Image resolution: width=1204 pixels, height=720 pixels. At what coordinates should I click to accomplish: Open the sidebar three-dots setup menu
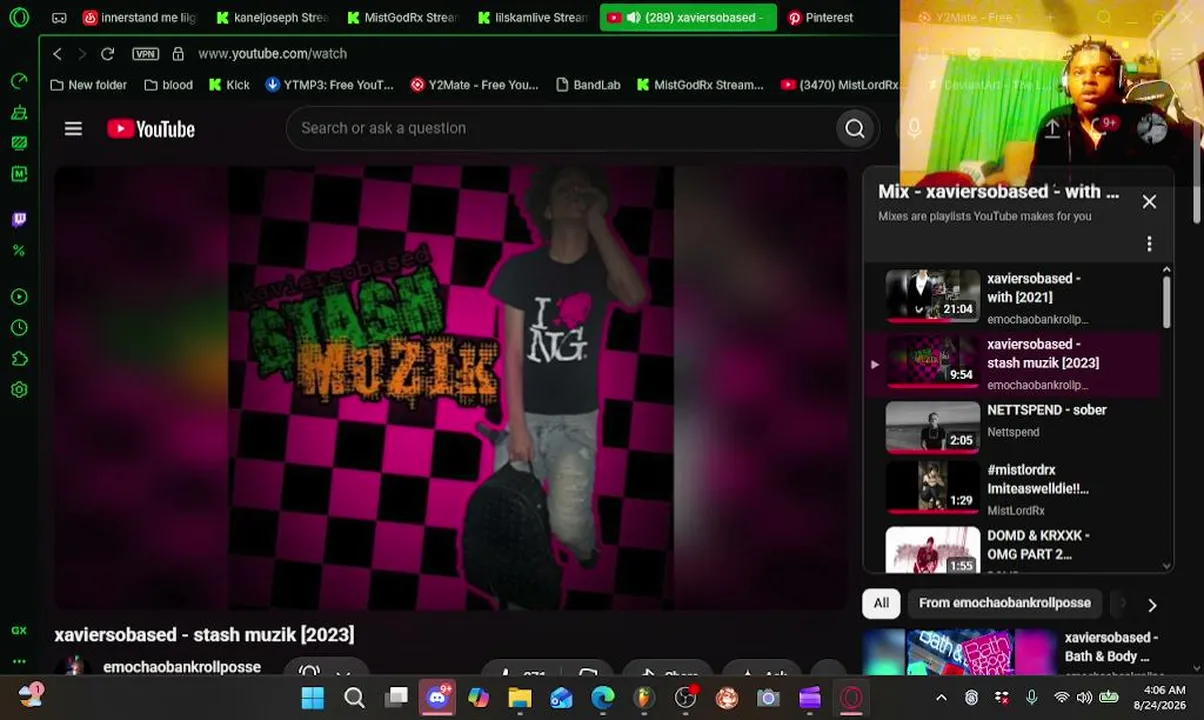click(19, 661)
